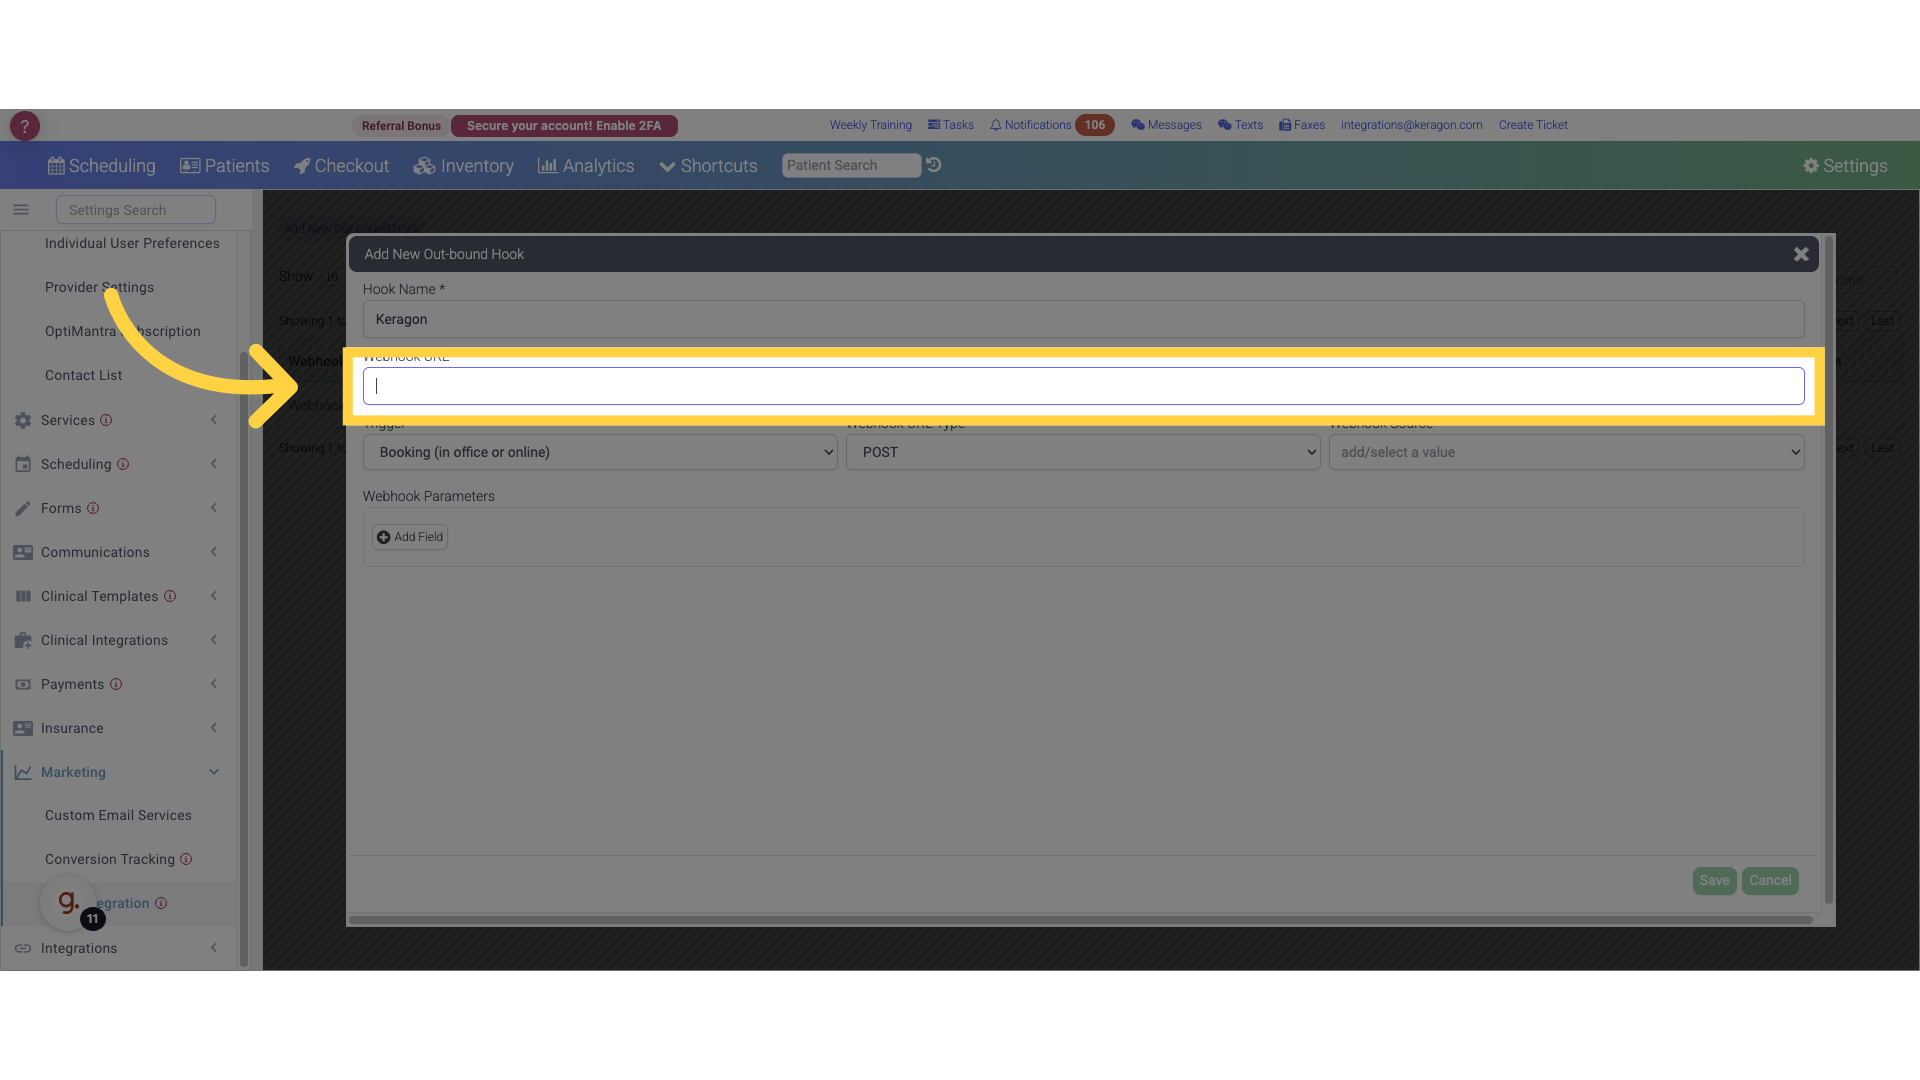Open Settings via the gear icon

pos(1813,166)
